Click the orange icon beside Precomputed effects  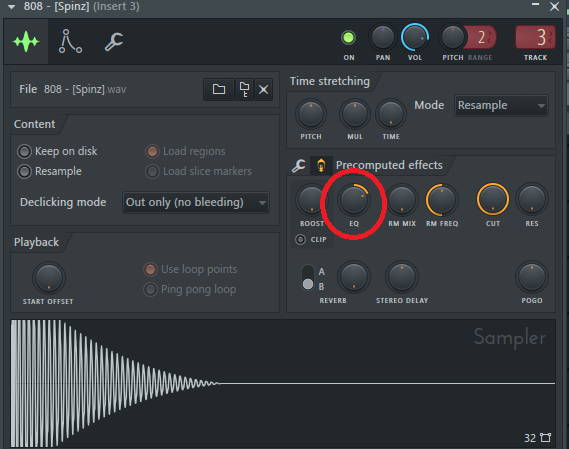click(320, 166)
